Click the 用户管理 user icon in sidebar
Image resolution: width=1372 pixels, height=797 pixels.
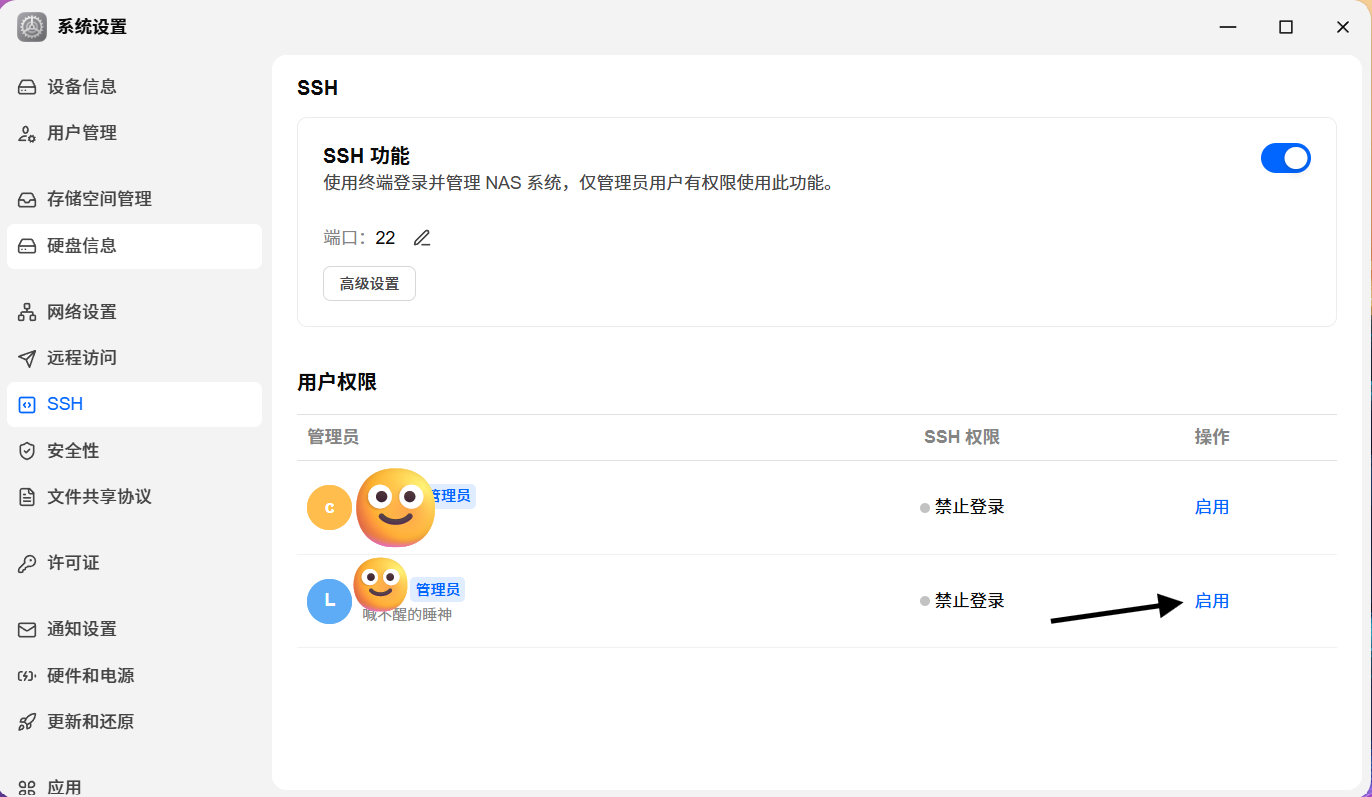tap(27, 133)
